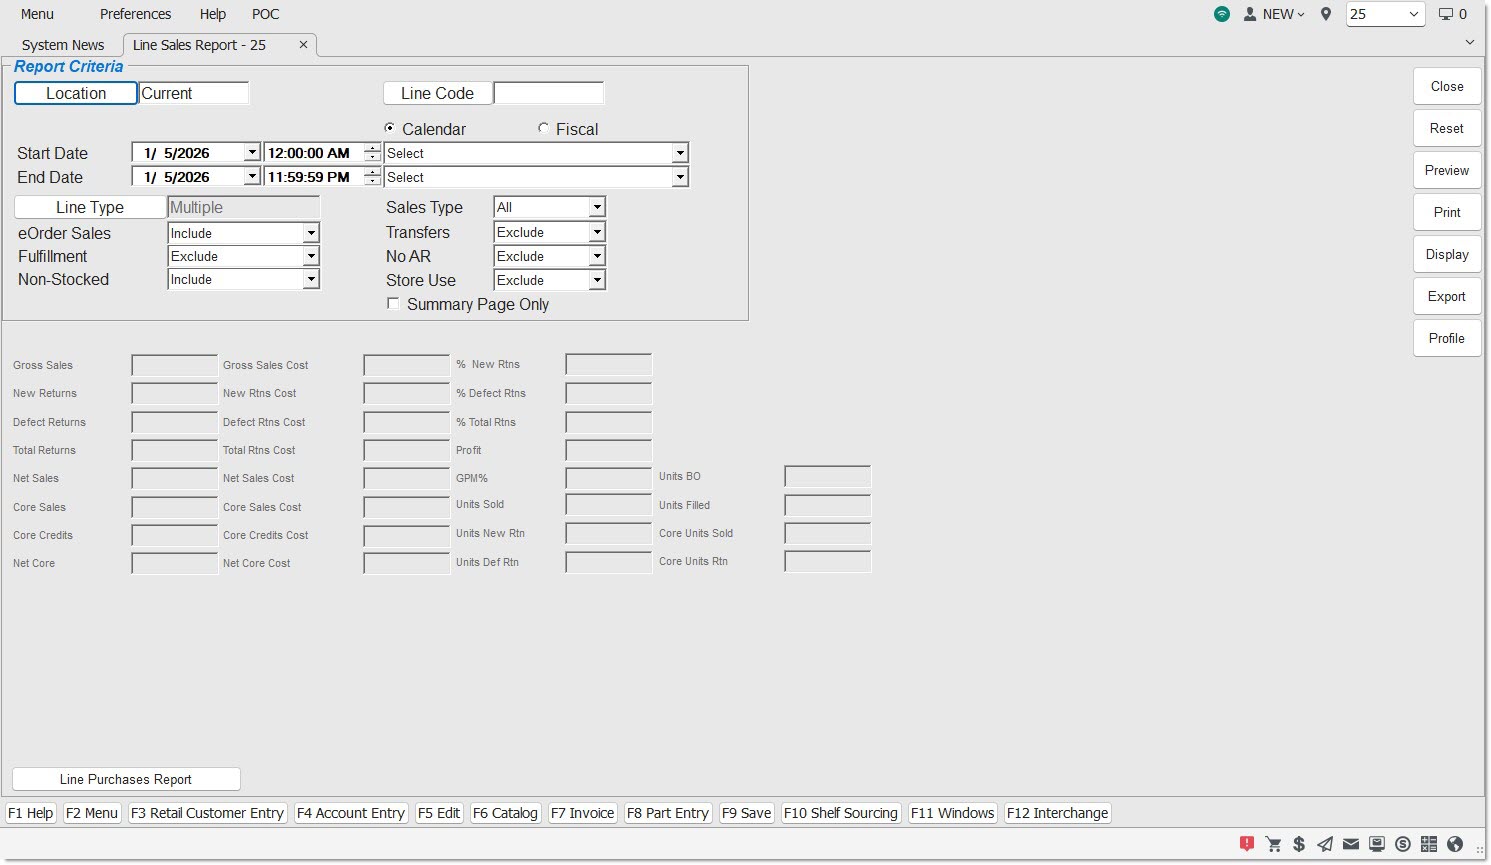Click the globe icon in status bar
Screen dimensions: 1491x865
coord(1455,844)
